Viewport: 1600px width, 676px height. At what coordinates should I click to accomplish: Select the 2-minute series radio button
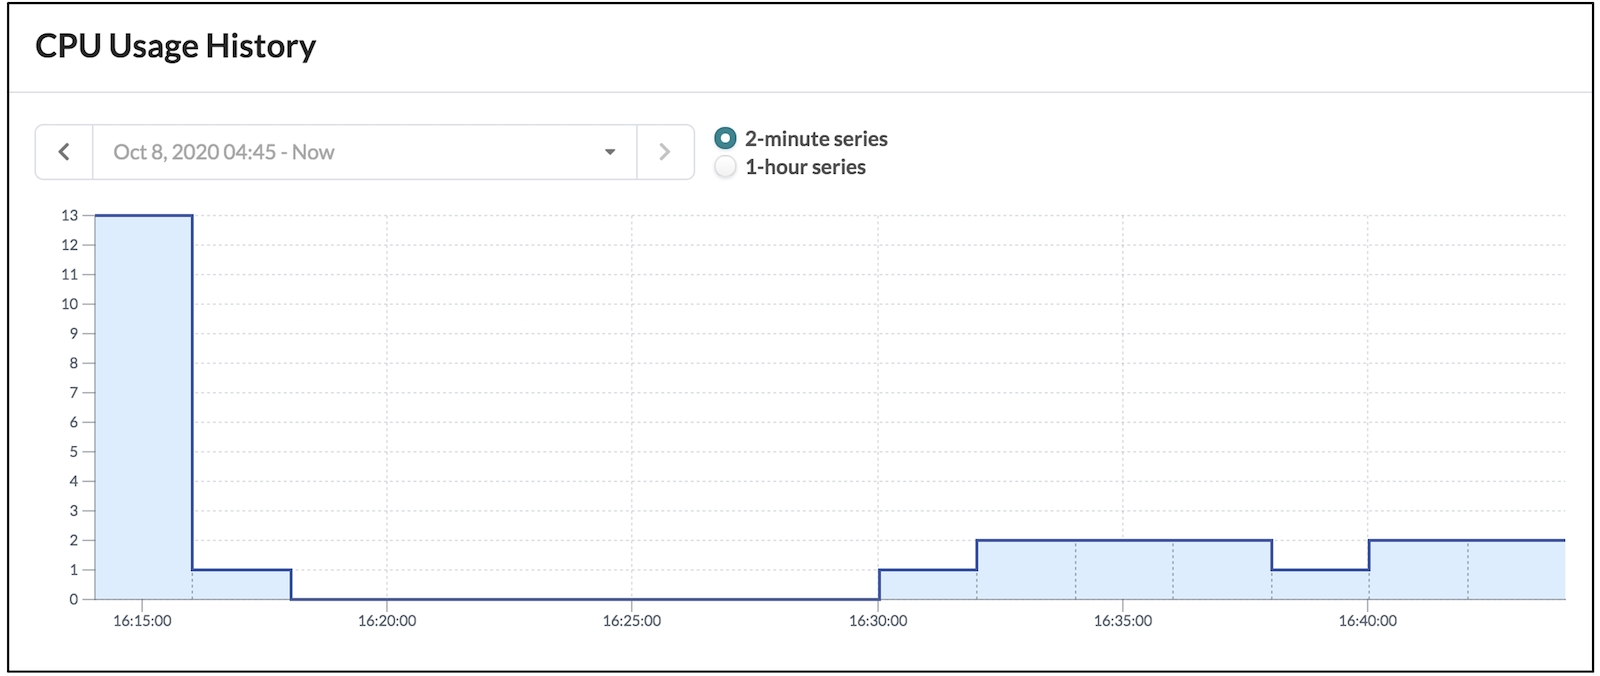pyautogui.click(x=725, y=138)
